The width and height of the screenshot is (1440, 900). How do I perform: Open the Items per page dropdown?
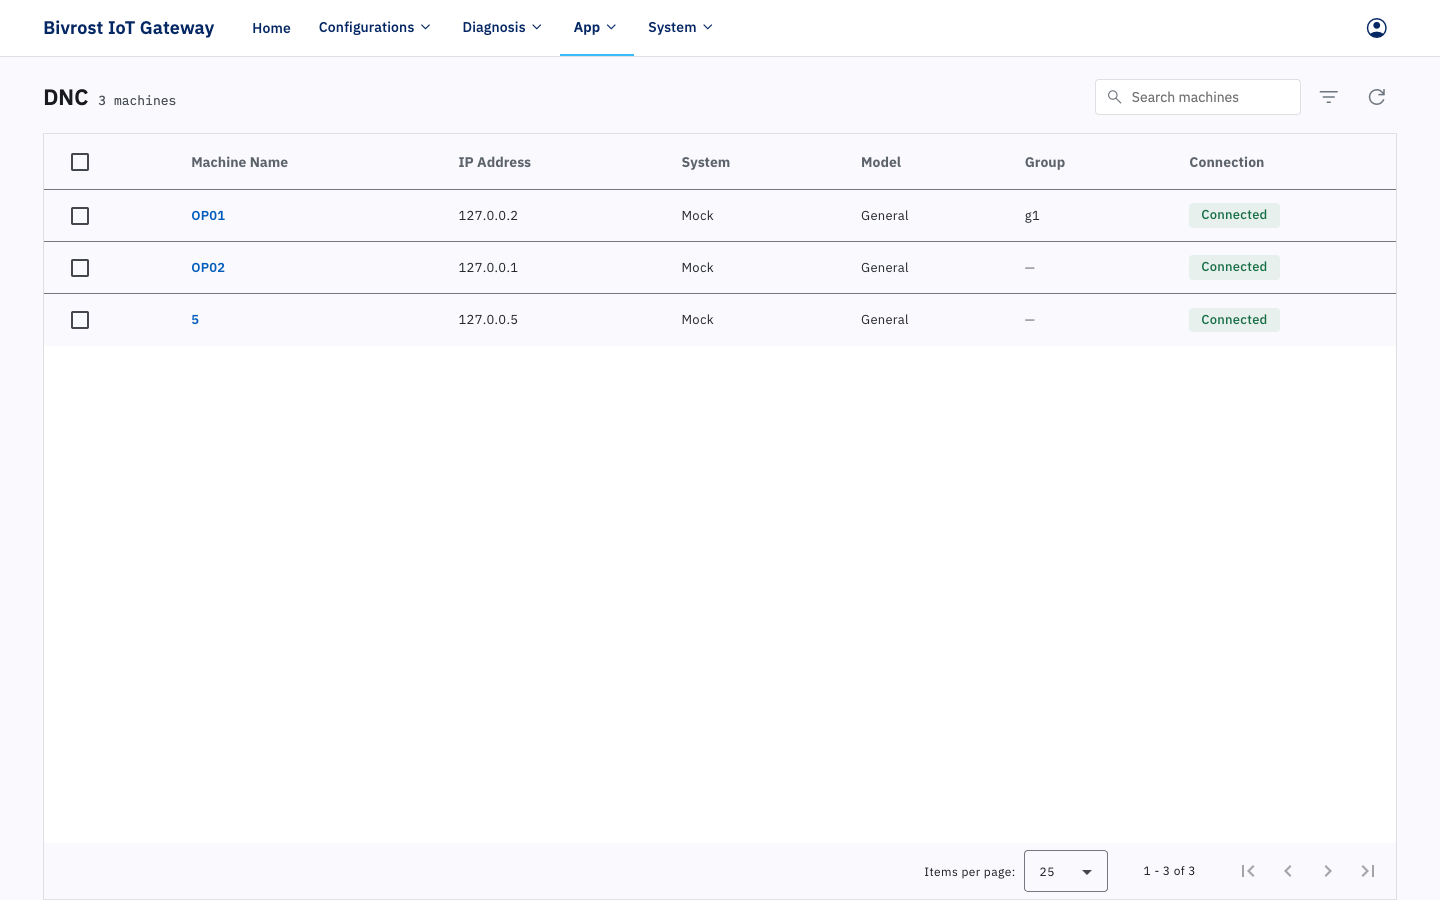1065,871
